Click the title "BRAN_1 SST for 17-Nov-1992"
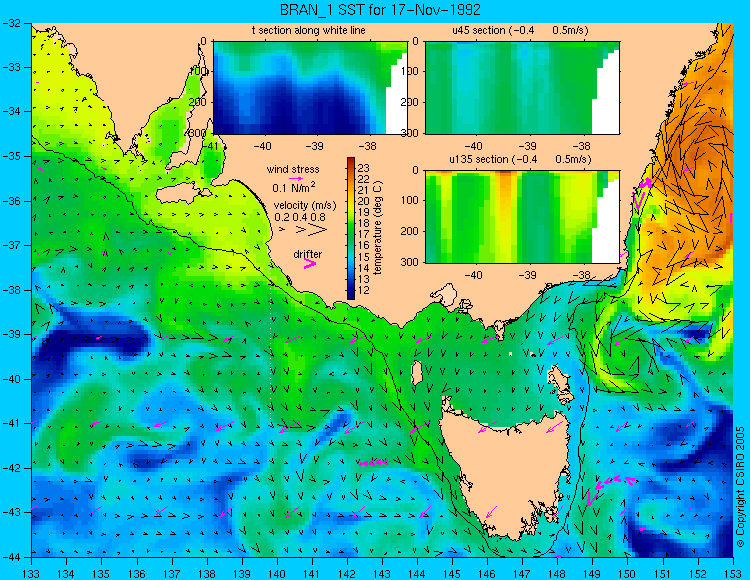Viewport: 750px width, 580px height. click(x=380, y=9)
